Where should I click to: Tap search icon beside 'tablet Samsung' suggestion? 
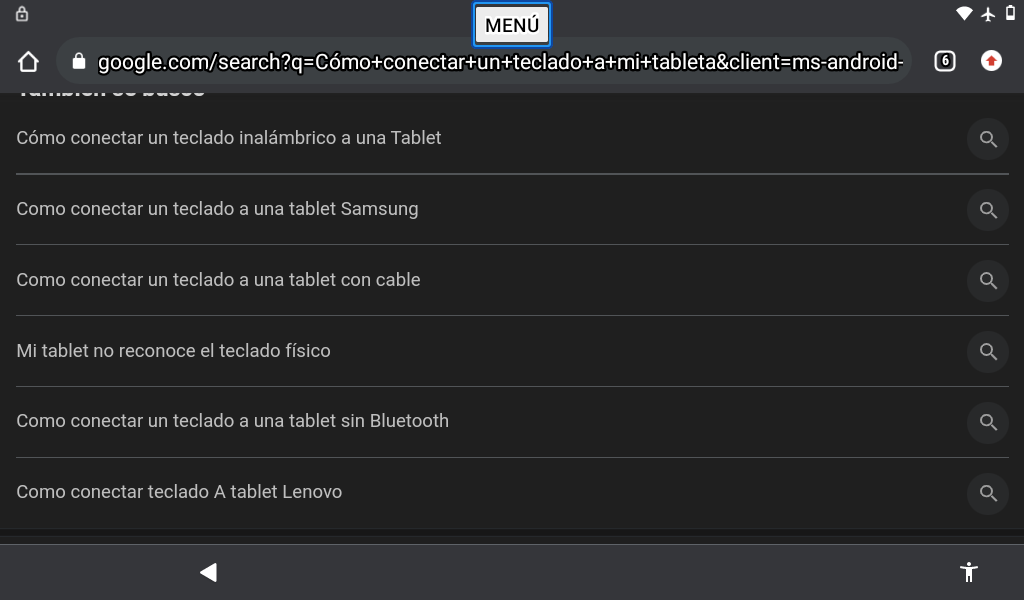pyautogui.click(x=988, y=210)
